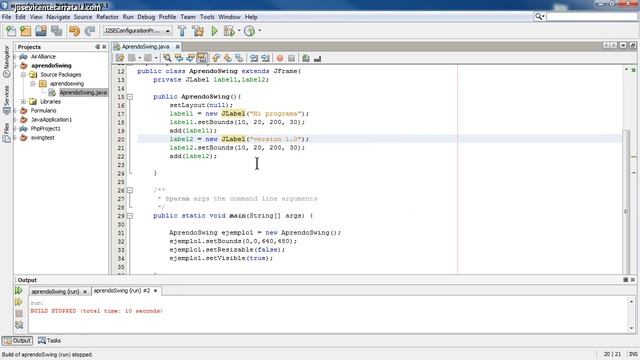Click Shift Line Left editor icon
This screenshot has width=640, height=360.
tap(254, 58)
